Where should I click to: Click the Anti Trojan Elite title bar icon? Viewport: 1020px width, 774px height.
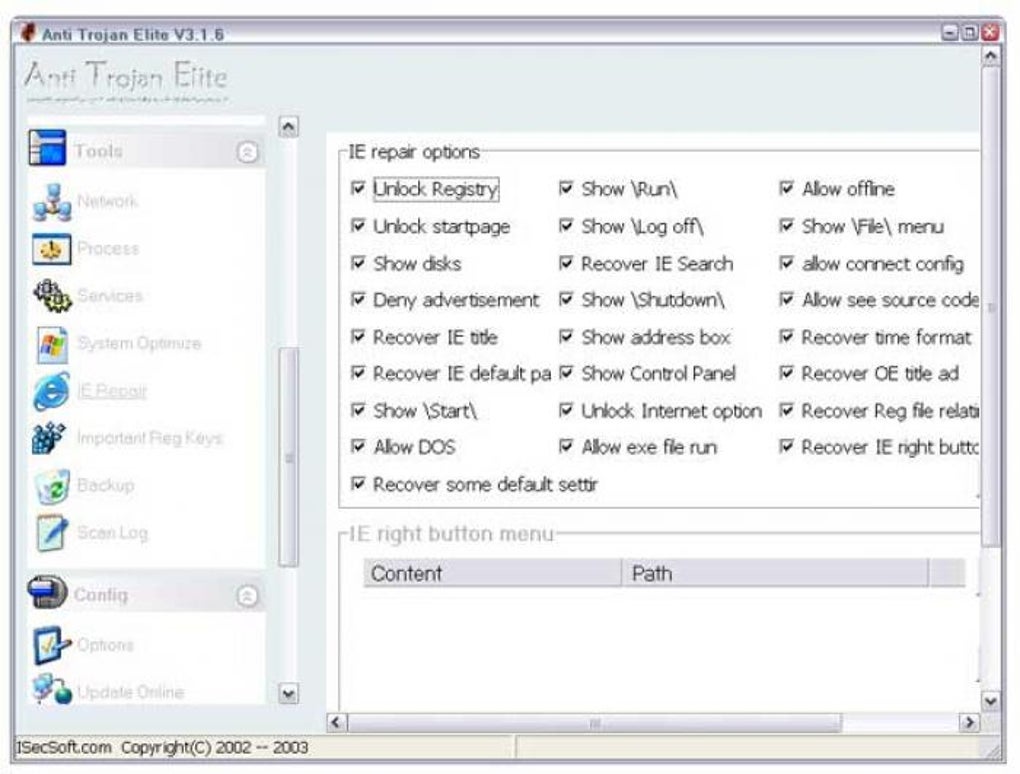click(x=27, y=33)
